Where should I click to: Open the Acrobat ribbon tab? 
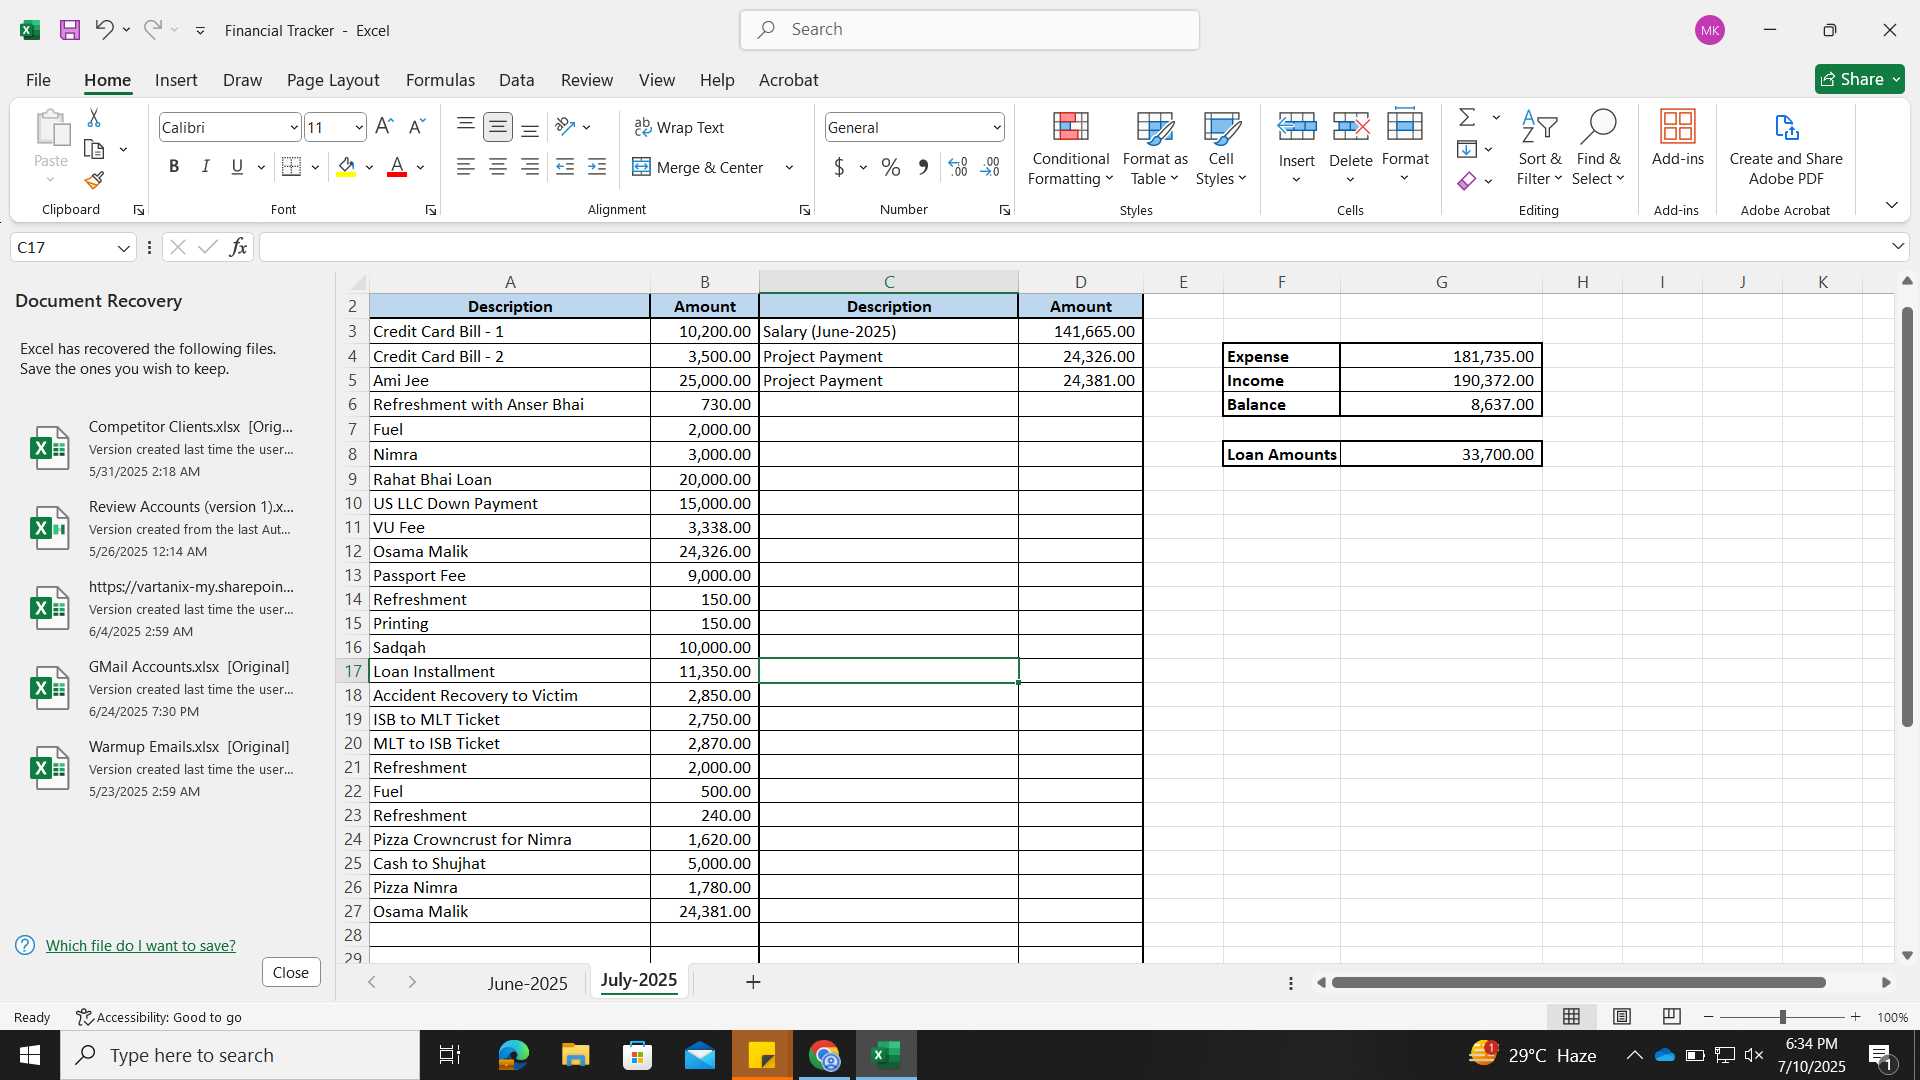pyautogui.click(x=788, y=80)
